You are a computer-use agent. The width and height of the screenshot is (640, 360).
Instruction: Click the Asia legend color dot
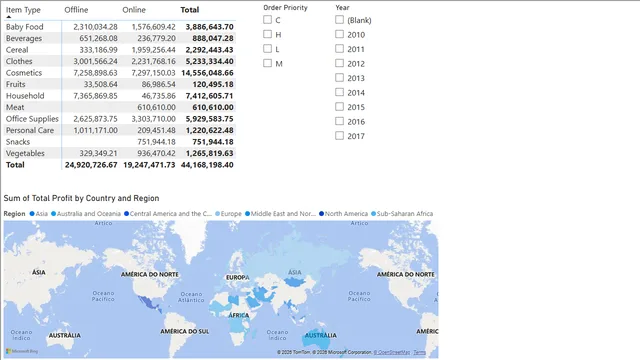[32, 213]
